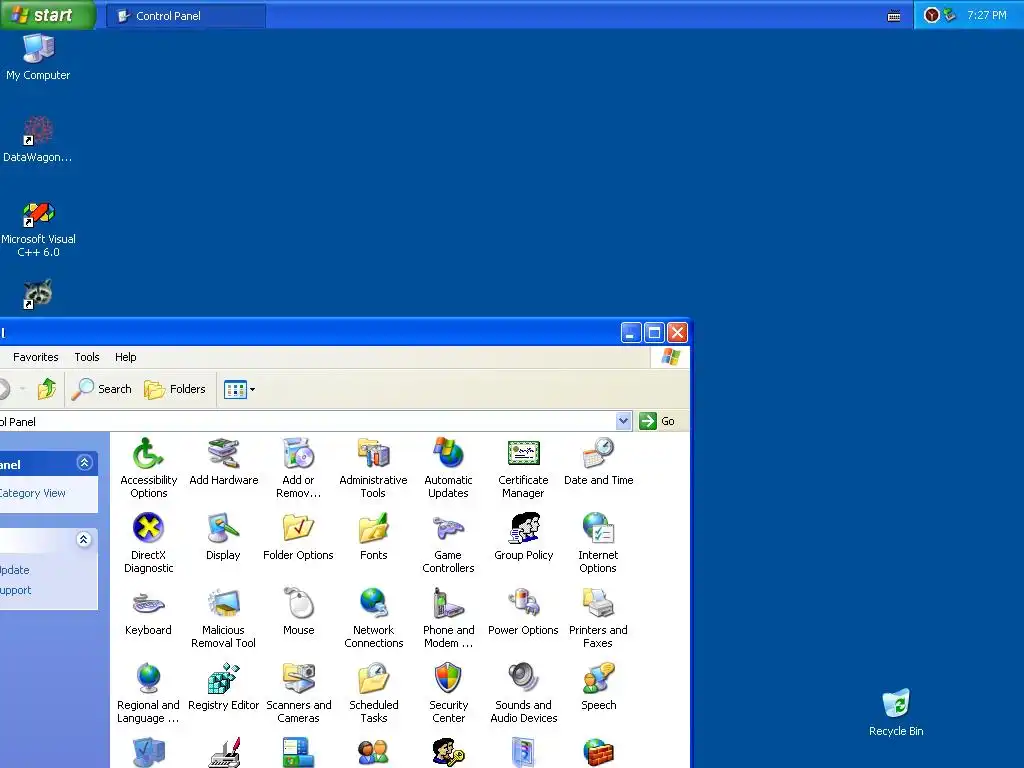The height and width of the screenshot is (768, 1024).
Task: Launch DirectX Diagnostic icon
Action: point(148,543)
